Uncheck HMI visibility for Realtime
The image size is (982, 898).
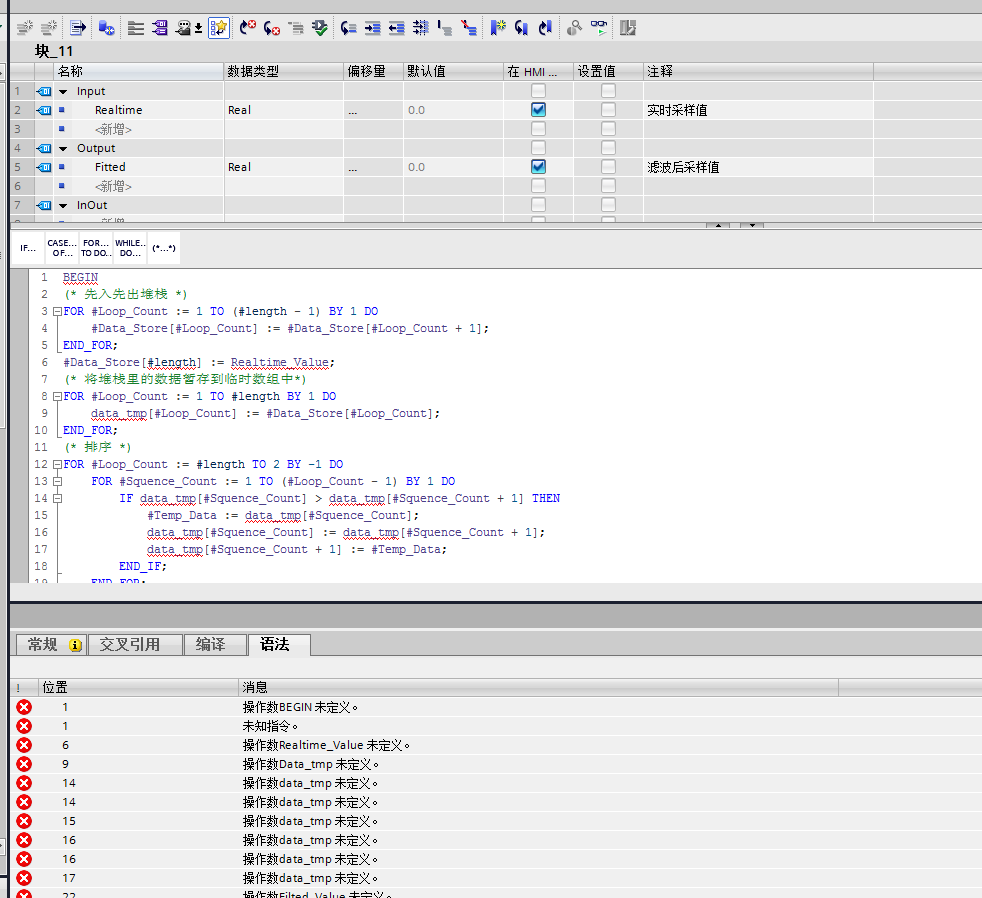click(538, 110)
